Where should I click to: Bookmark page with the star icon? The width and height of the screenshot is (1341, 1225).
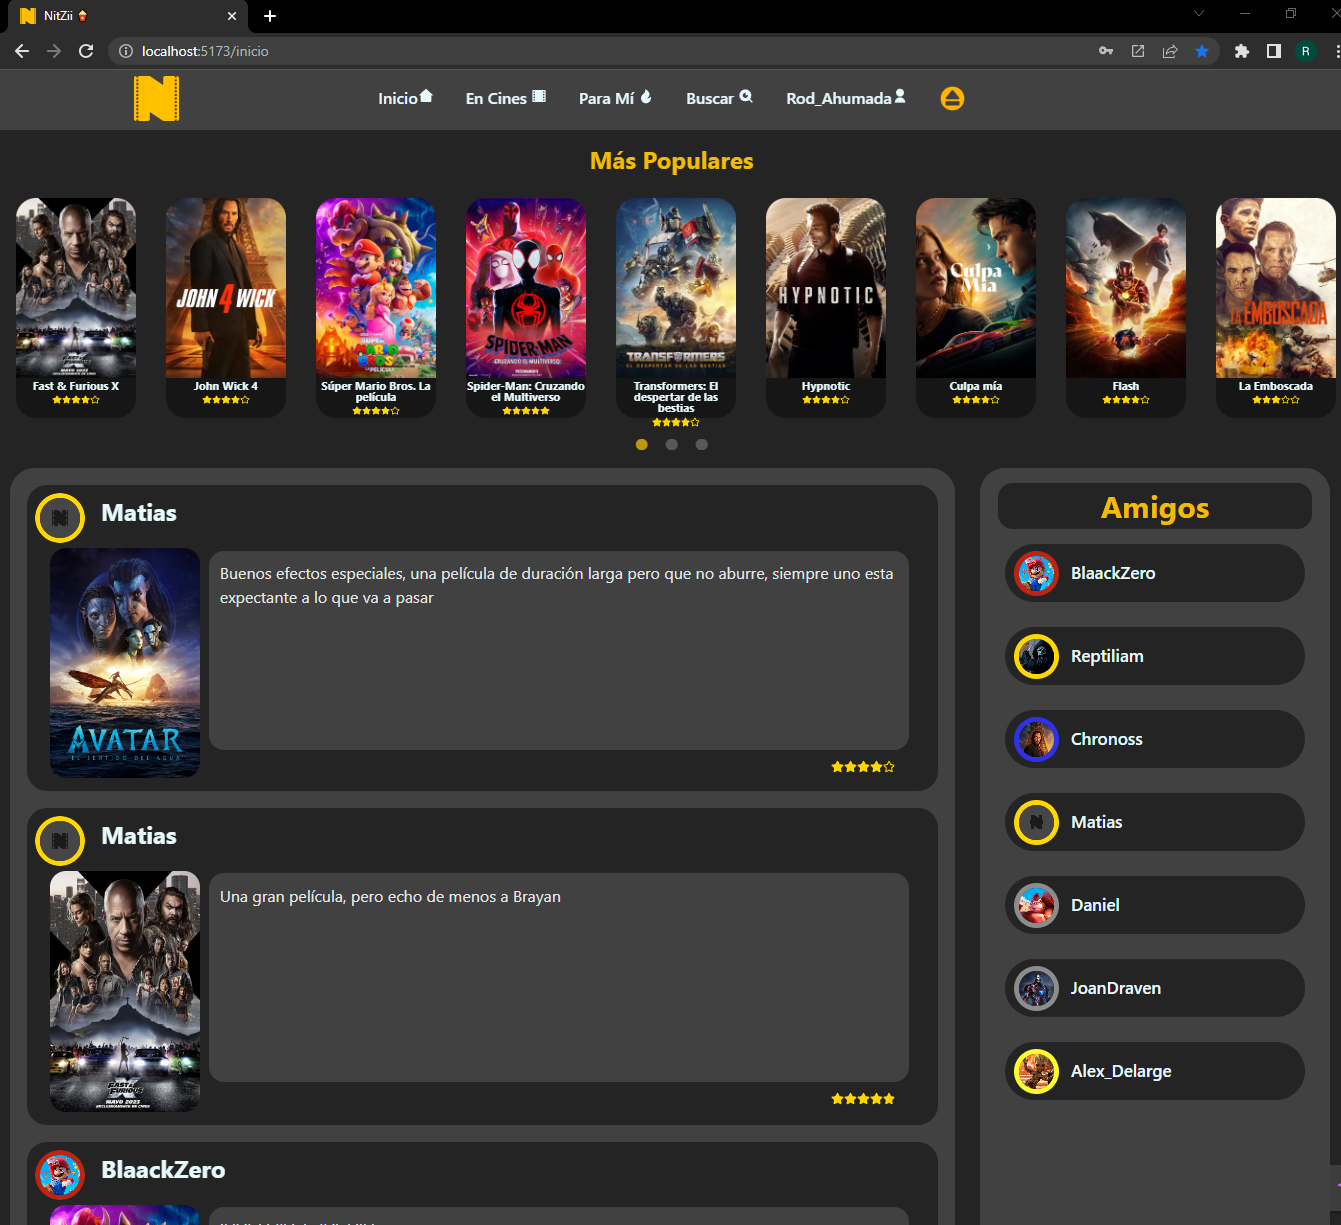1202,51
